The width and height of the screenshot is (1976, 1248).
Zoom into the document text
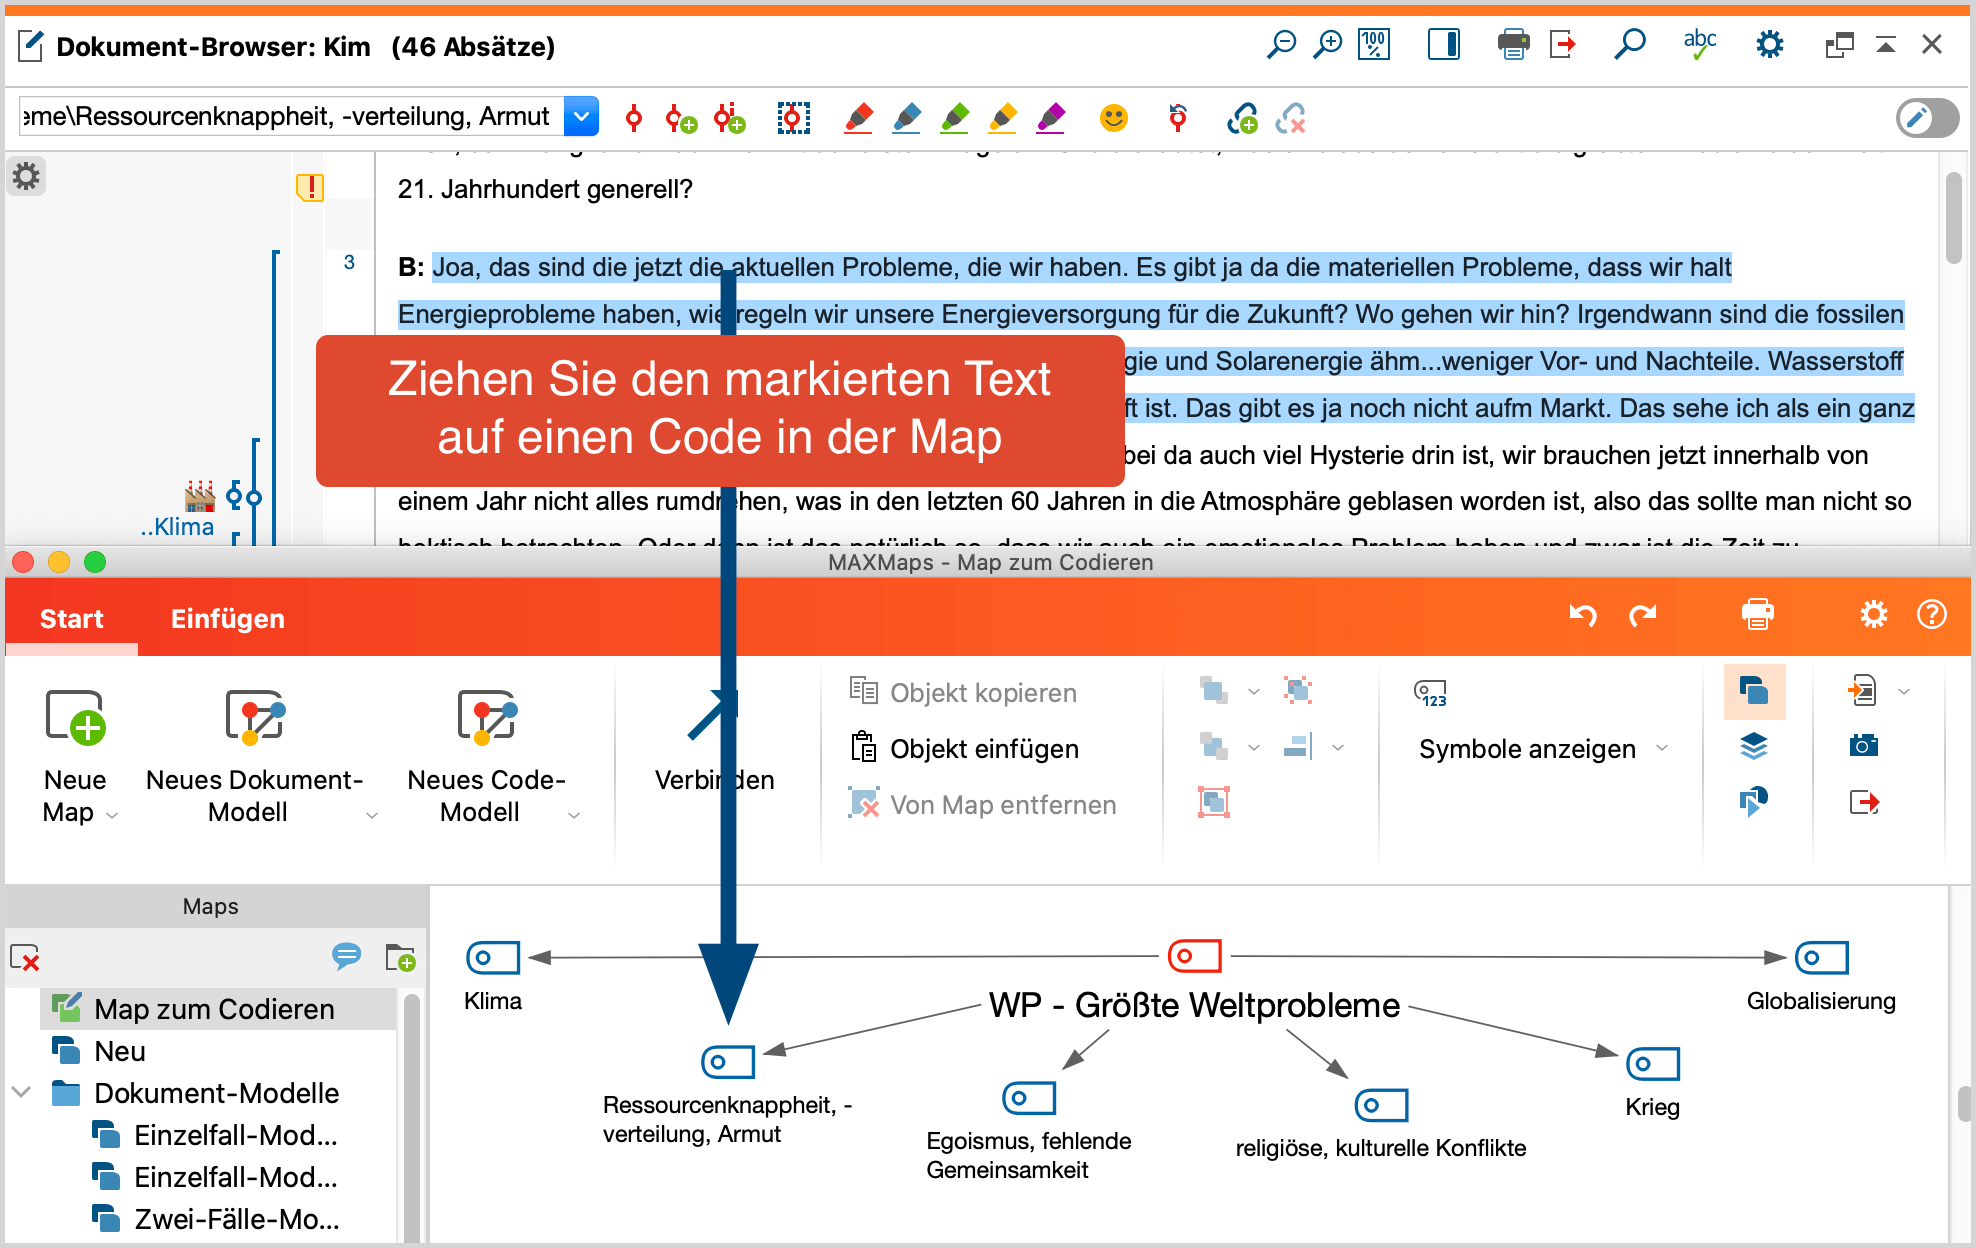coord(1327,44)
